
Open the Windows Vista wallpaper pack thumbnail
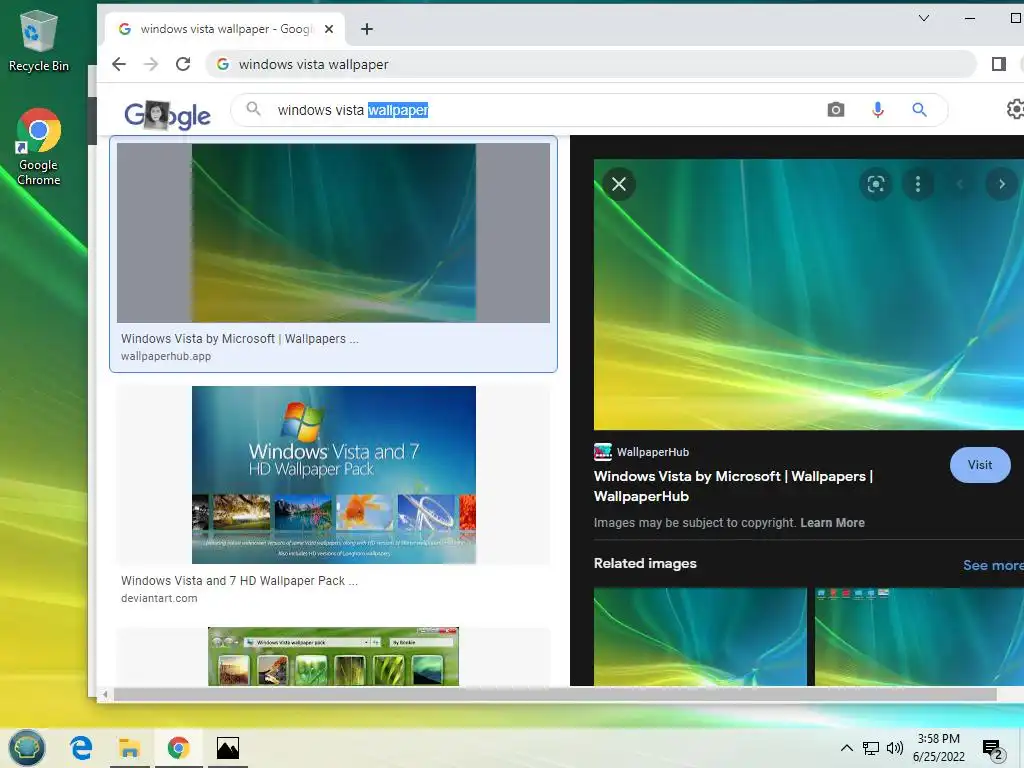[x=333, y=656]
